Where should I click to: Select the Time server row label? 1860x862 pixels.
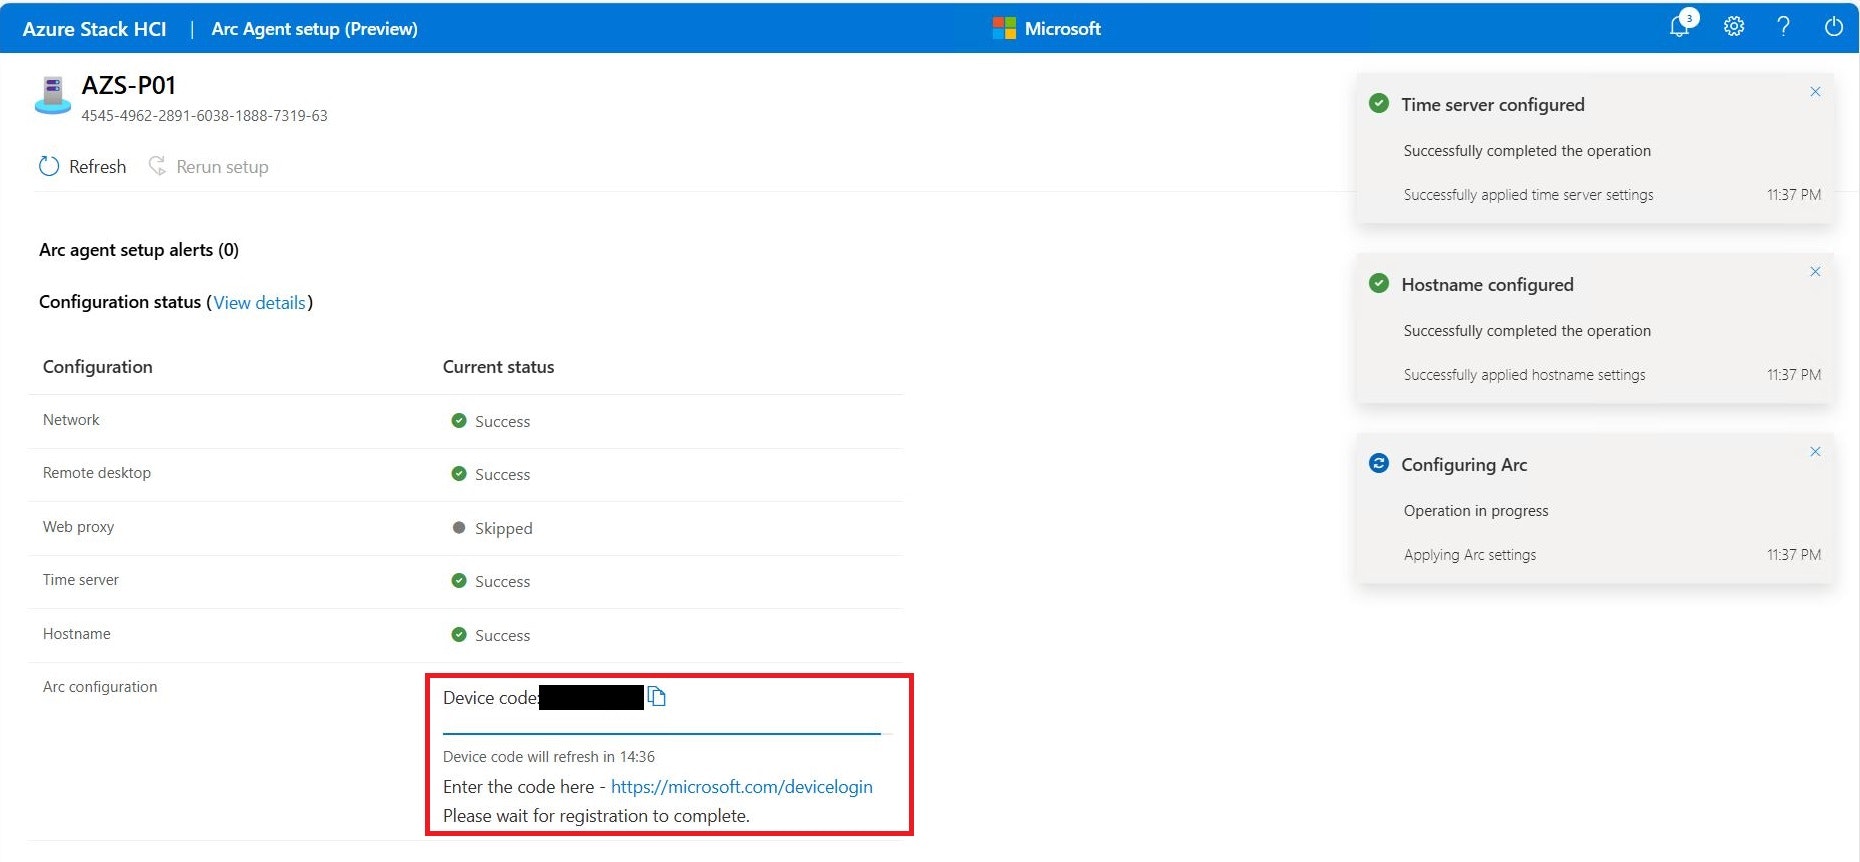pyautogui.click(x=80, y=580)
